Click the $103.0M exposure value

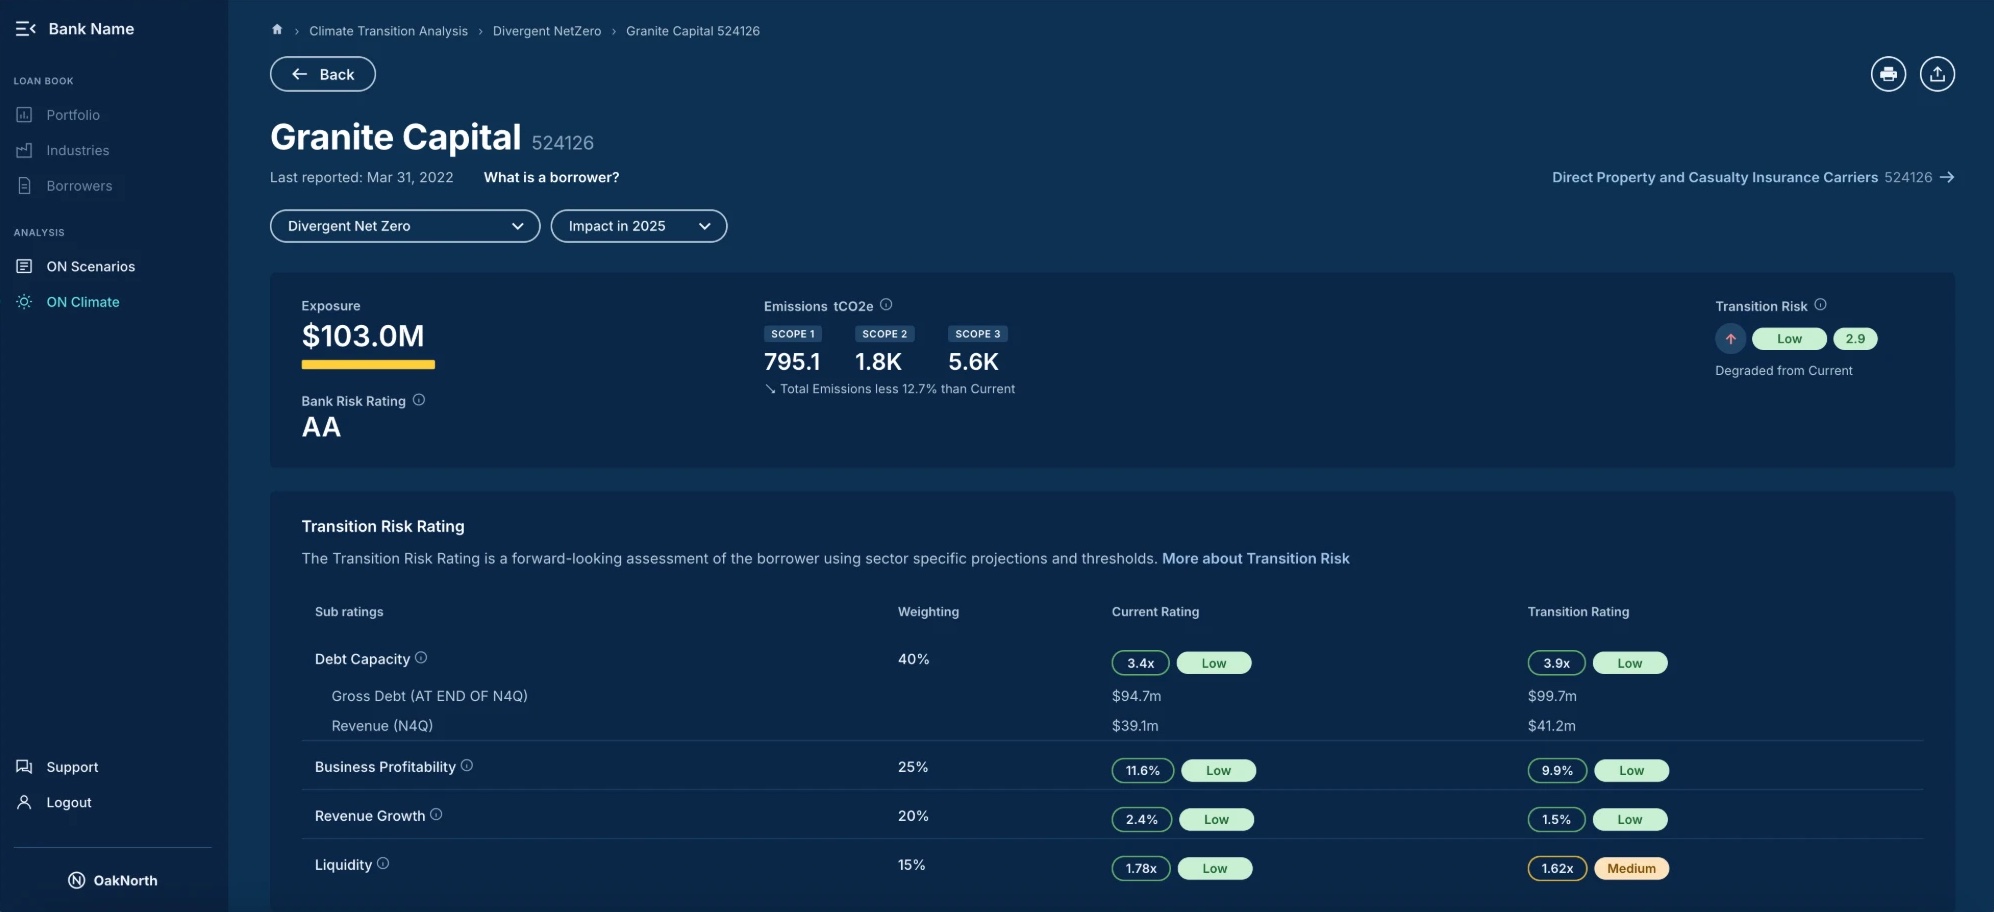(363, 336)
